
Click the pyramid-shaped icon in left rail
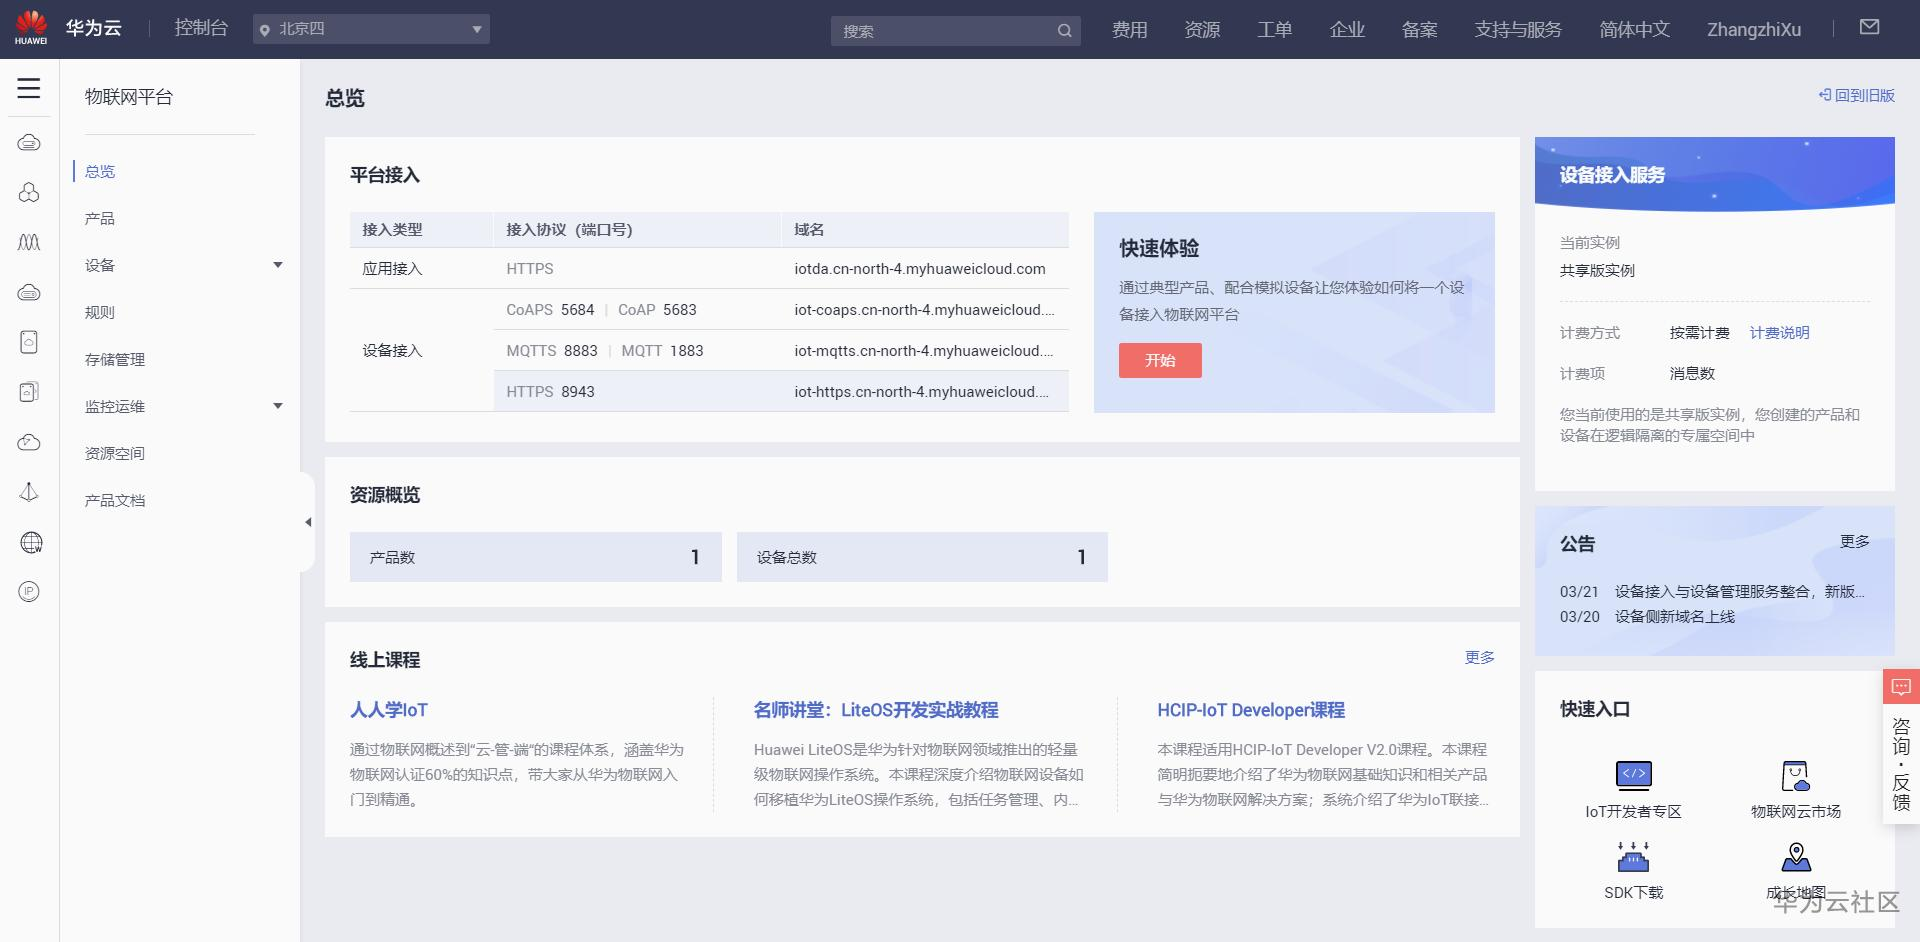(x=29, y=492)
